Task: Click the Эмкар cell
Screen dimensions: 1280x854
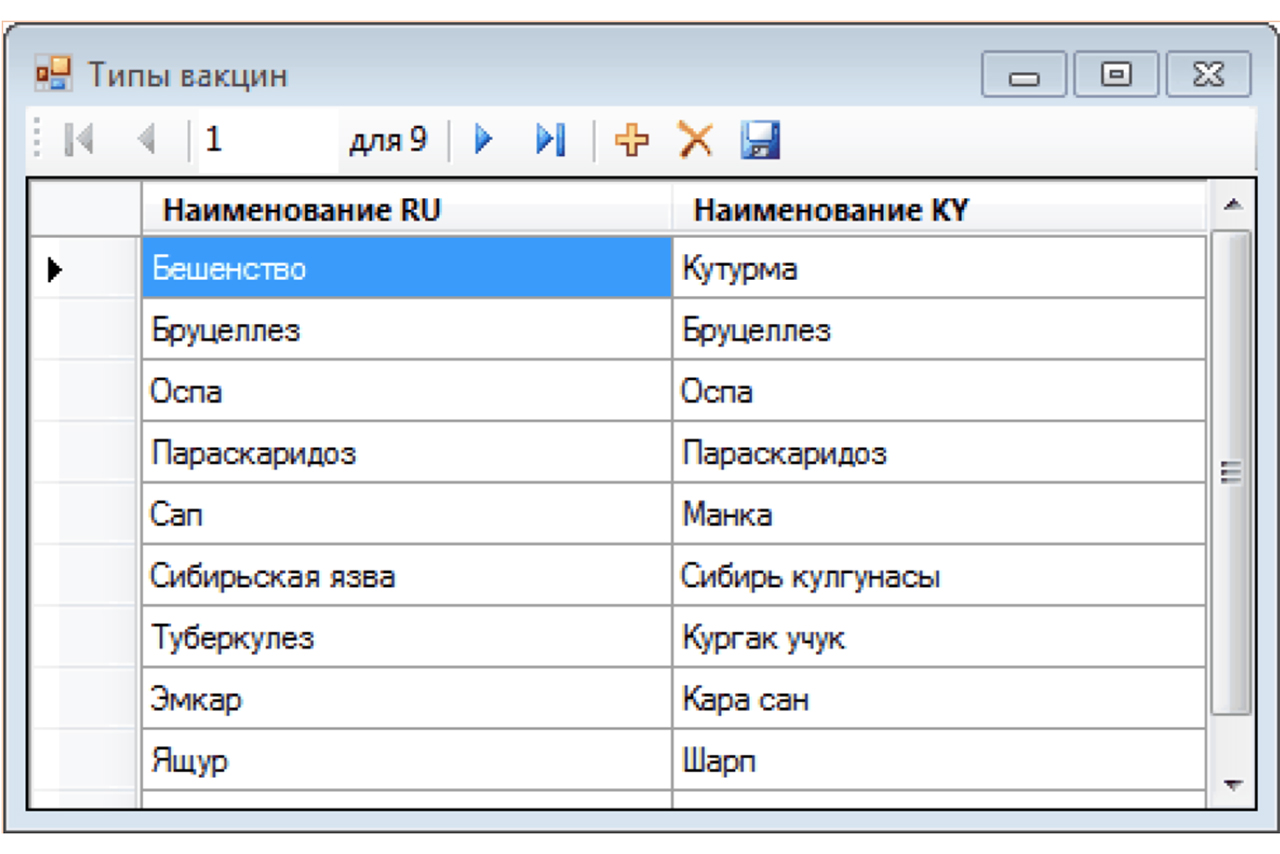Action: (406, 699)
